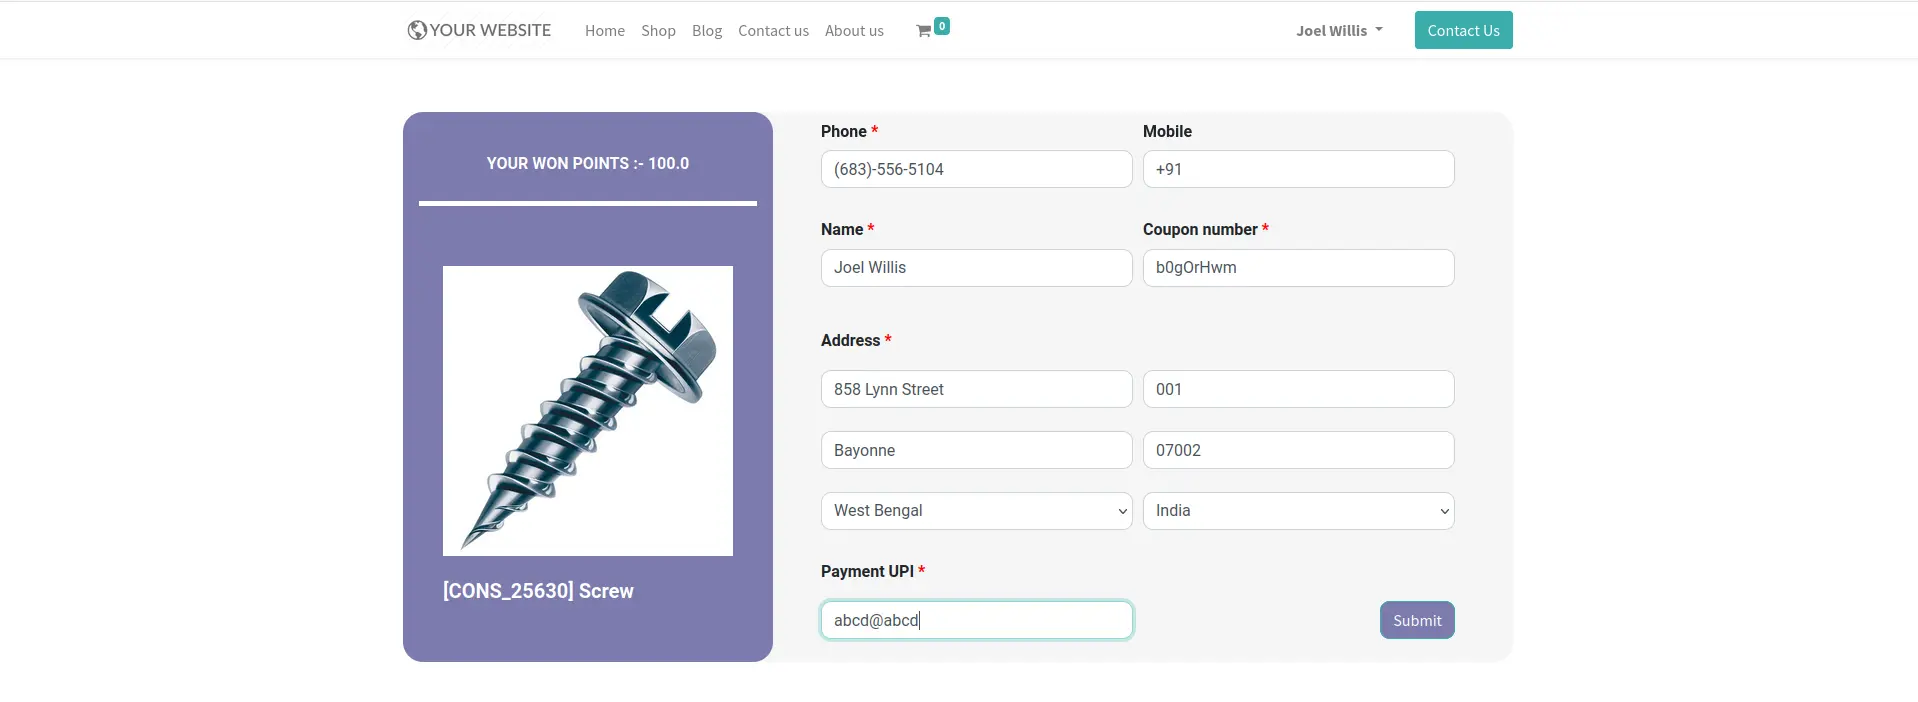The height and width of the screenshot is (702, 1918).
Task: Click the YOUR WEBSITE logo text
Action: pyautogui.click(x=490, y=30)
